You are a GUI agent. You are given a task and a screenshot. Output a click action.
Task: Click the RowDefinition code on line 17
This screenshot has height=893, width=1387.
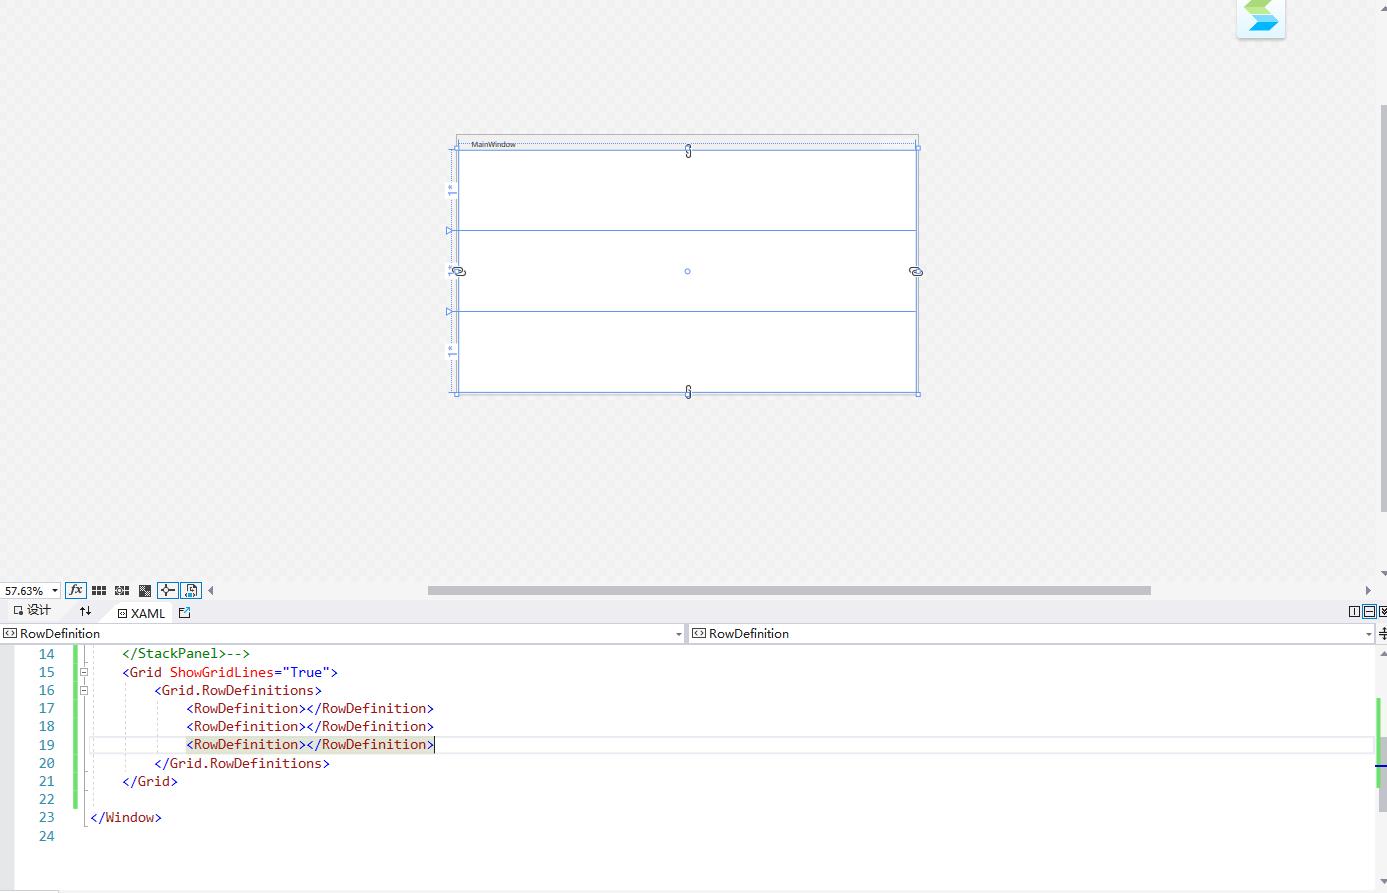tap(310, 708)
